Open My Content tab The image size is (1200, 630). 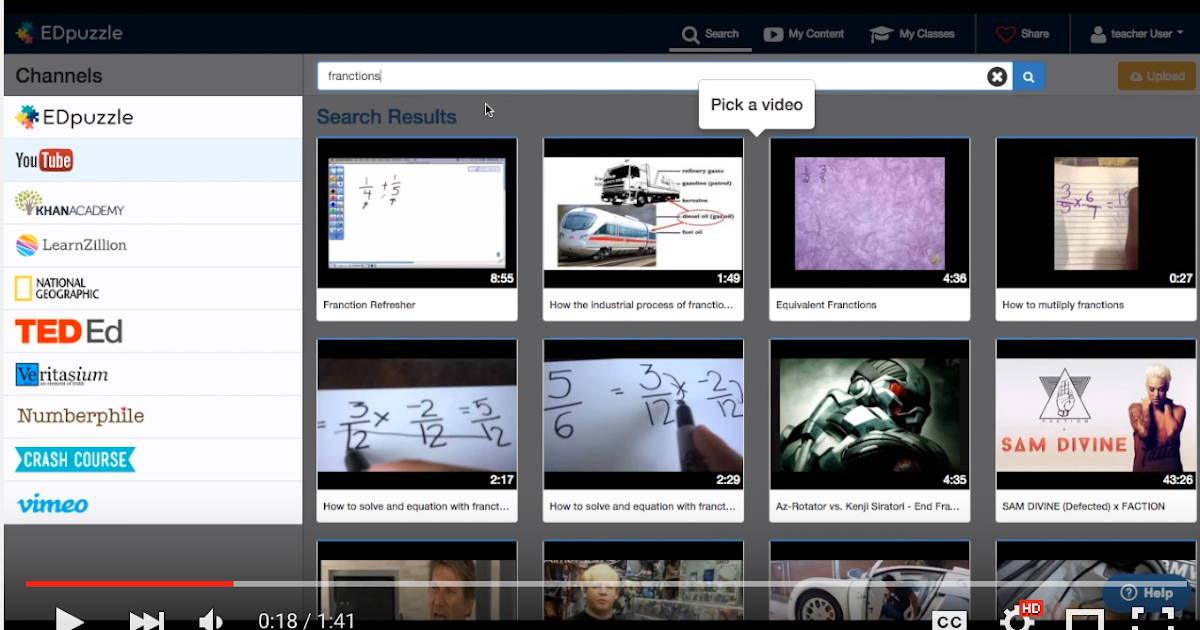coord(804,34)
